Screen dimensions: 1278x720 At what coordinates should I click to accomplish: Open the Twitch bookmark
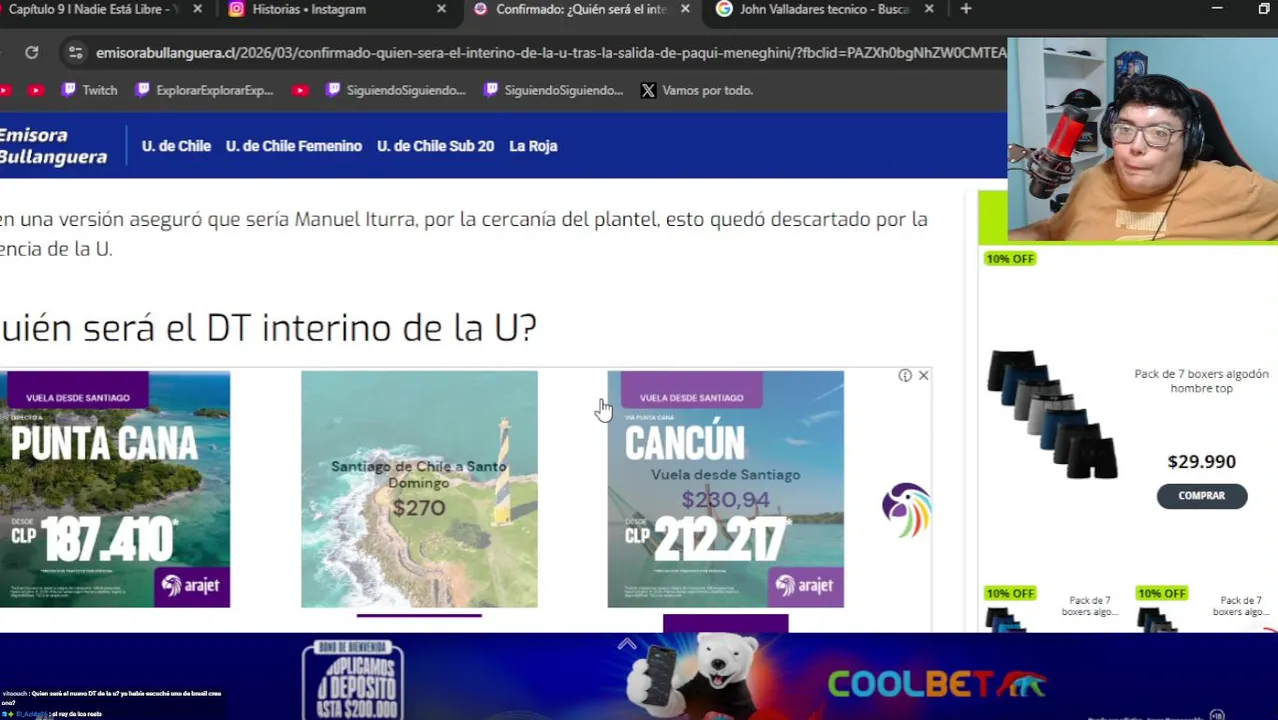coord(90,90)
